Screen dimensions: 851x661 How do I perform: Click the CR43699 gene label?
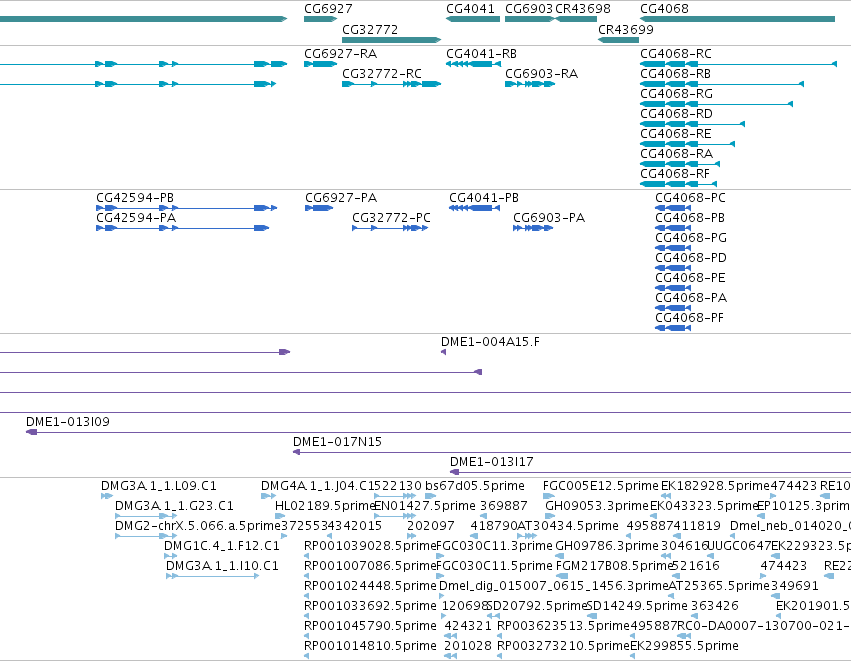click(x=626, y=29)
